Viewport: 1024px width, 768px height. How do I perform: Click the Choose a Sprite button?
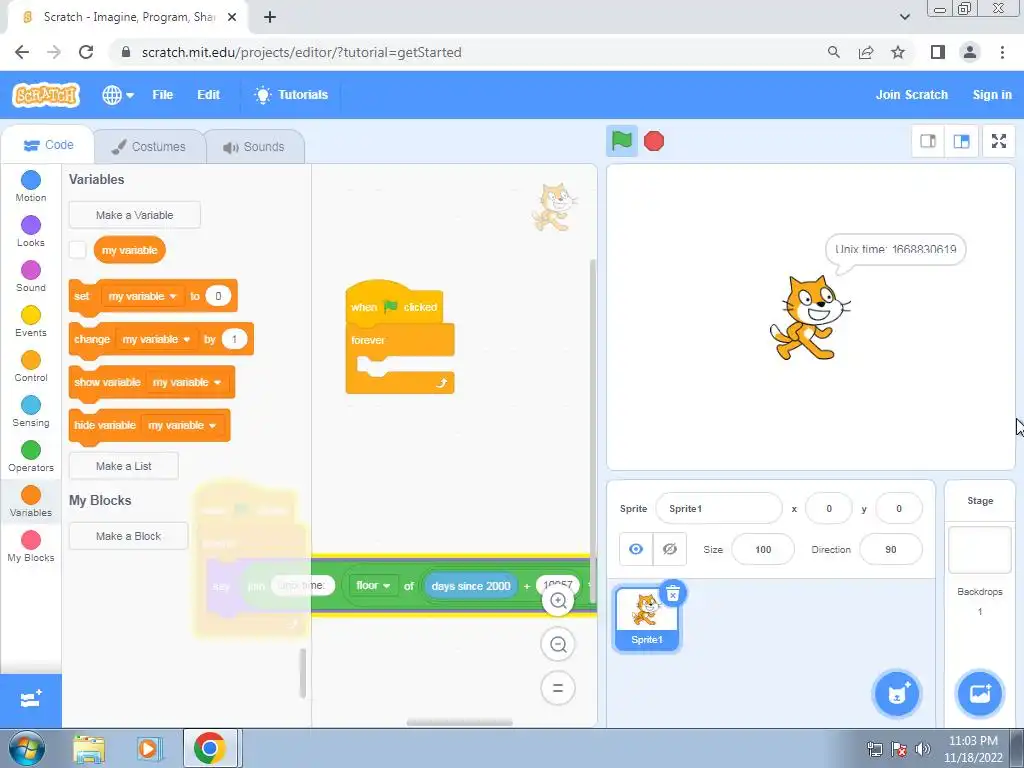pos(897,694)
